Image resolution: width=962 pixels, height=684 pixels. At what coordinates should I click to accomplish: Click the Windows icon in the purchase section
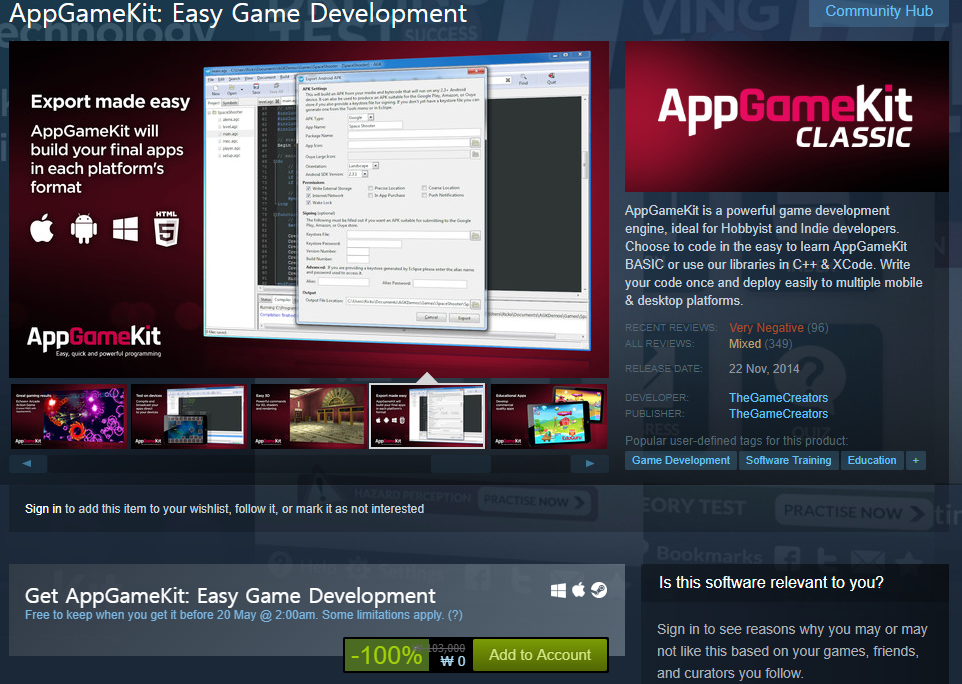(560, 590)
